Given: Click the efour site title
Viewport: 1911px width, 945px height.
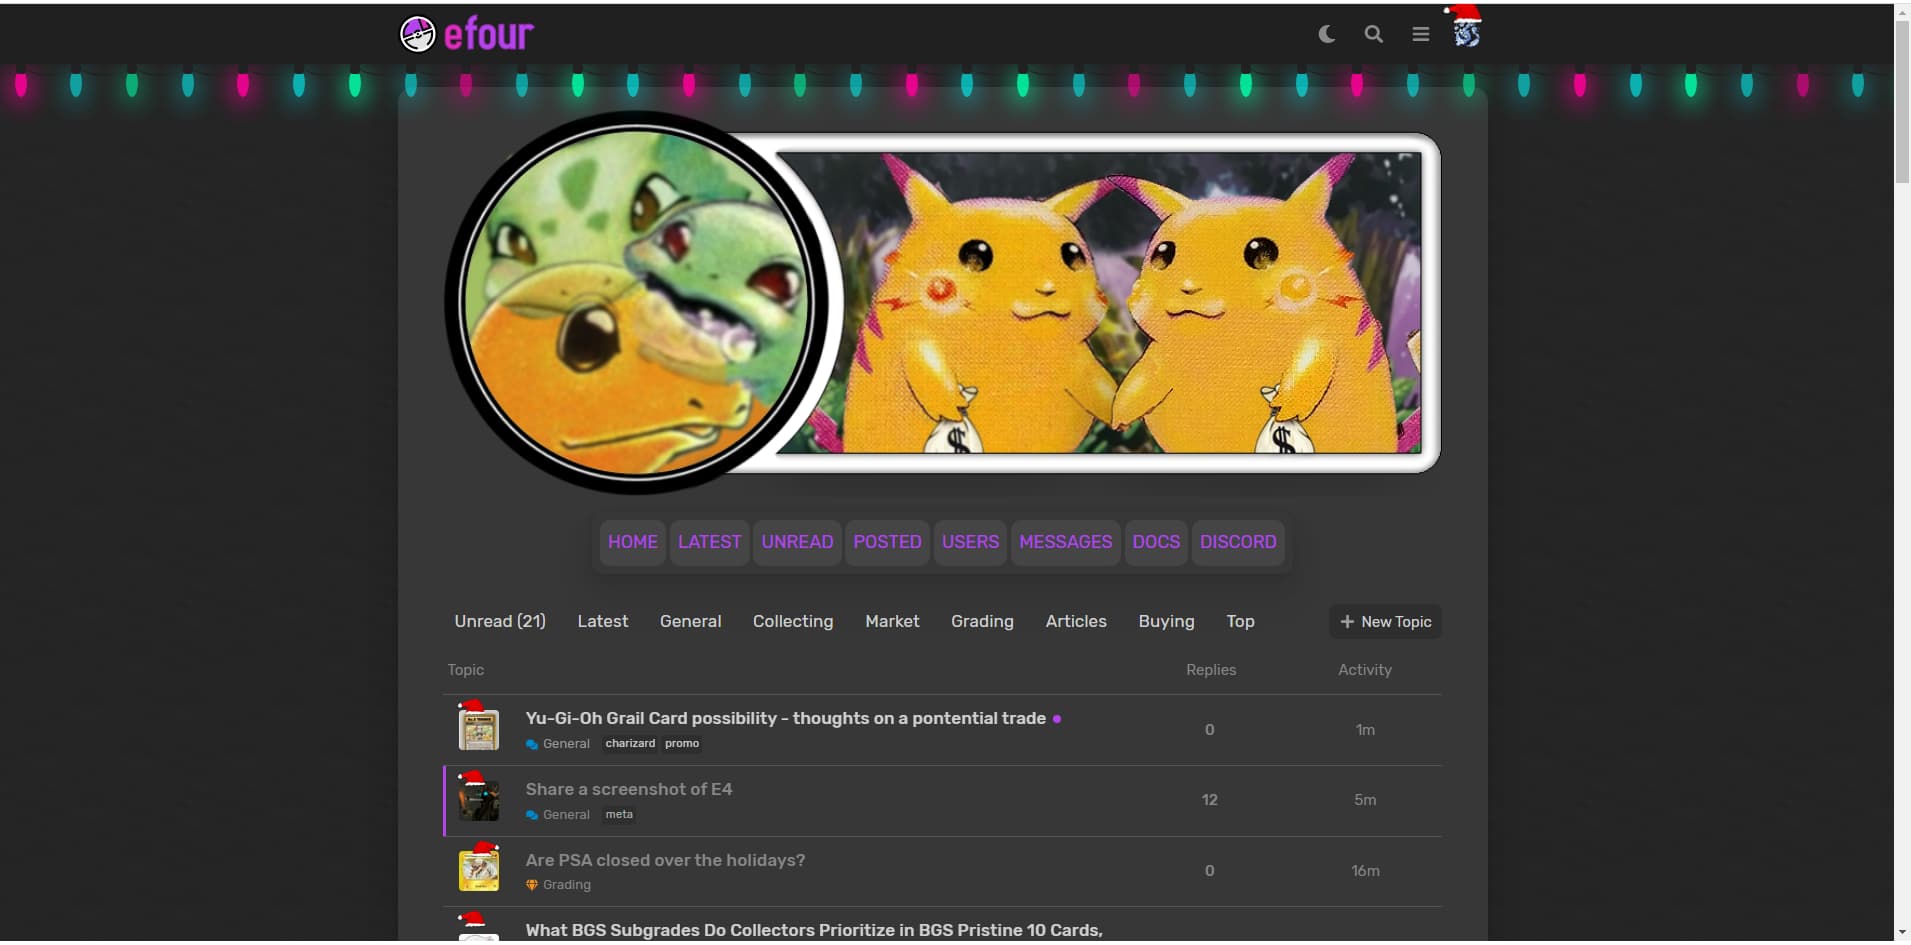Looking at the screenshot, I should coord(488,34).
